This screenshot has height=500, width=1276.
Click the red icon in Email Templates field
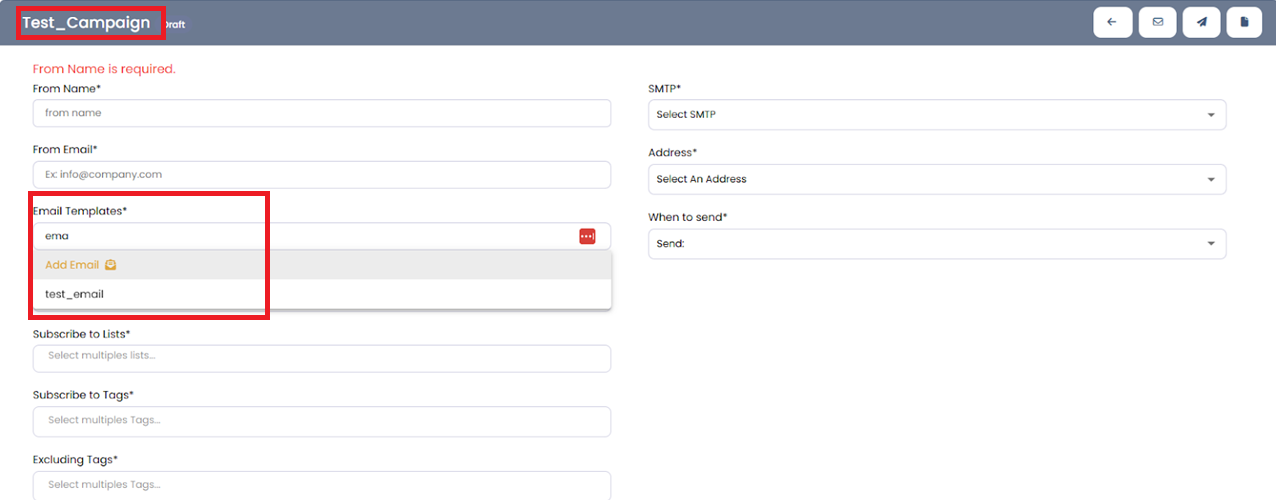[587, 236]
